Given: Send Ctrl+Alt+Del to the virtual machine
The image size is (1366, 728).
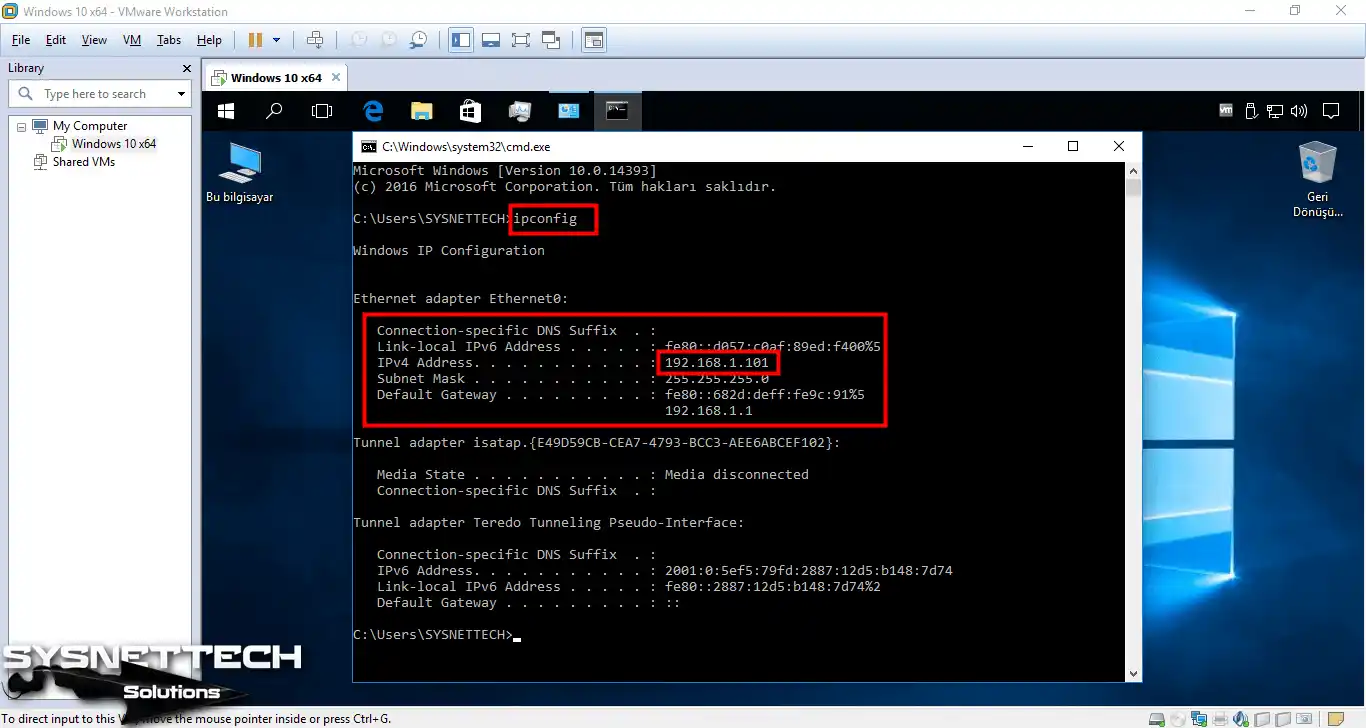Looking at the screenshot, I should [315, 40].
